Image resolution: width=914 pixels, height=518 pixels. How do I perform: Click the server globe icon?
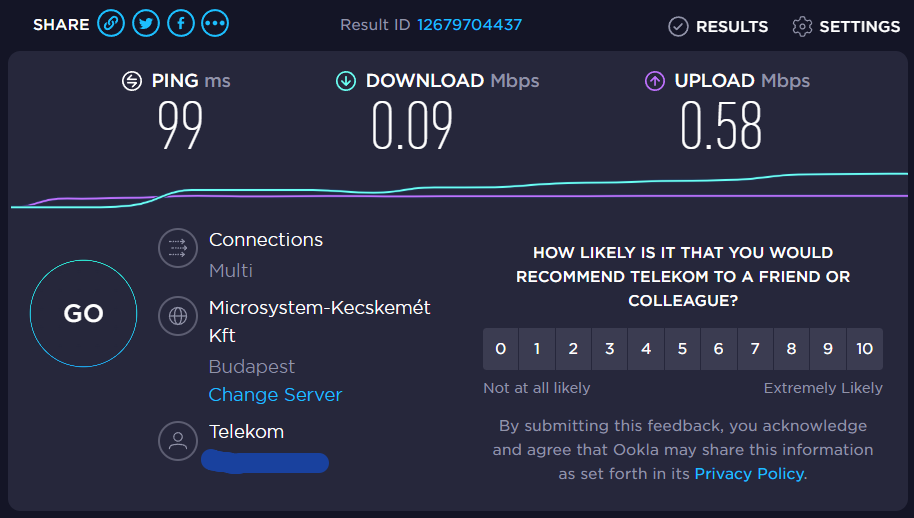[178, 317]
